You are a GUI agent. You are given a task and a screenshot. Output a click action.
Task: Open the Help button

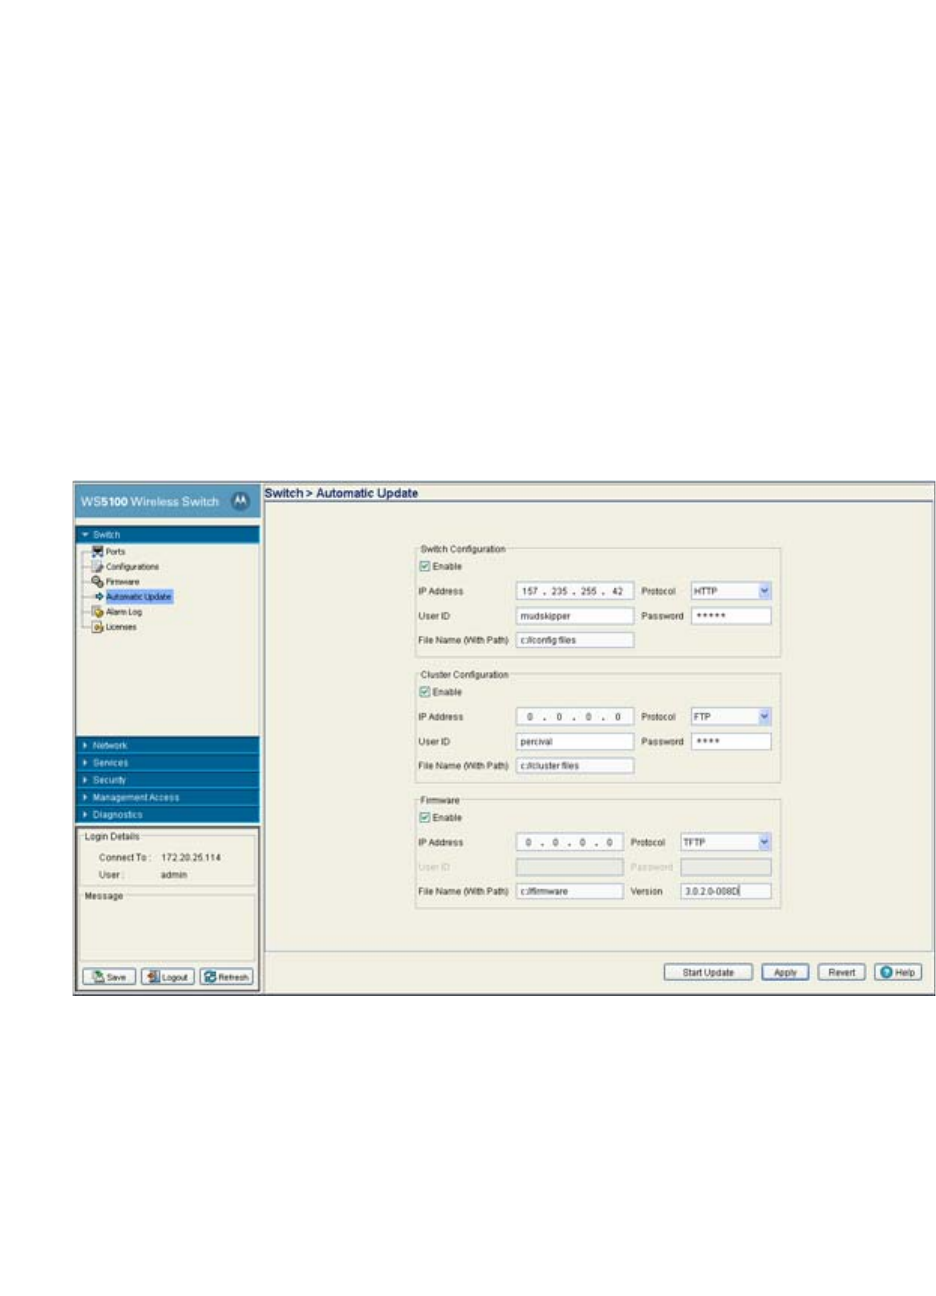point(898,972)
